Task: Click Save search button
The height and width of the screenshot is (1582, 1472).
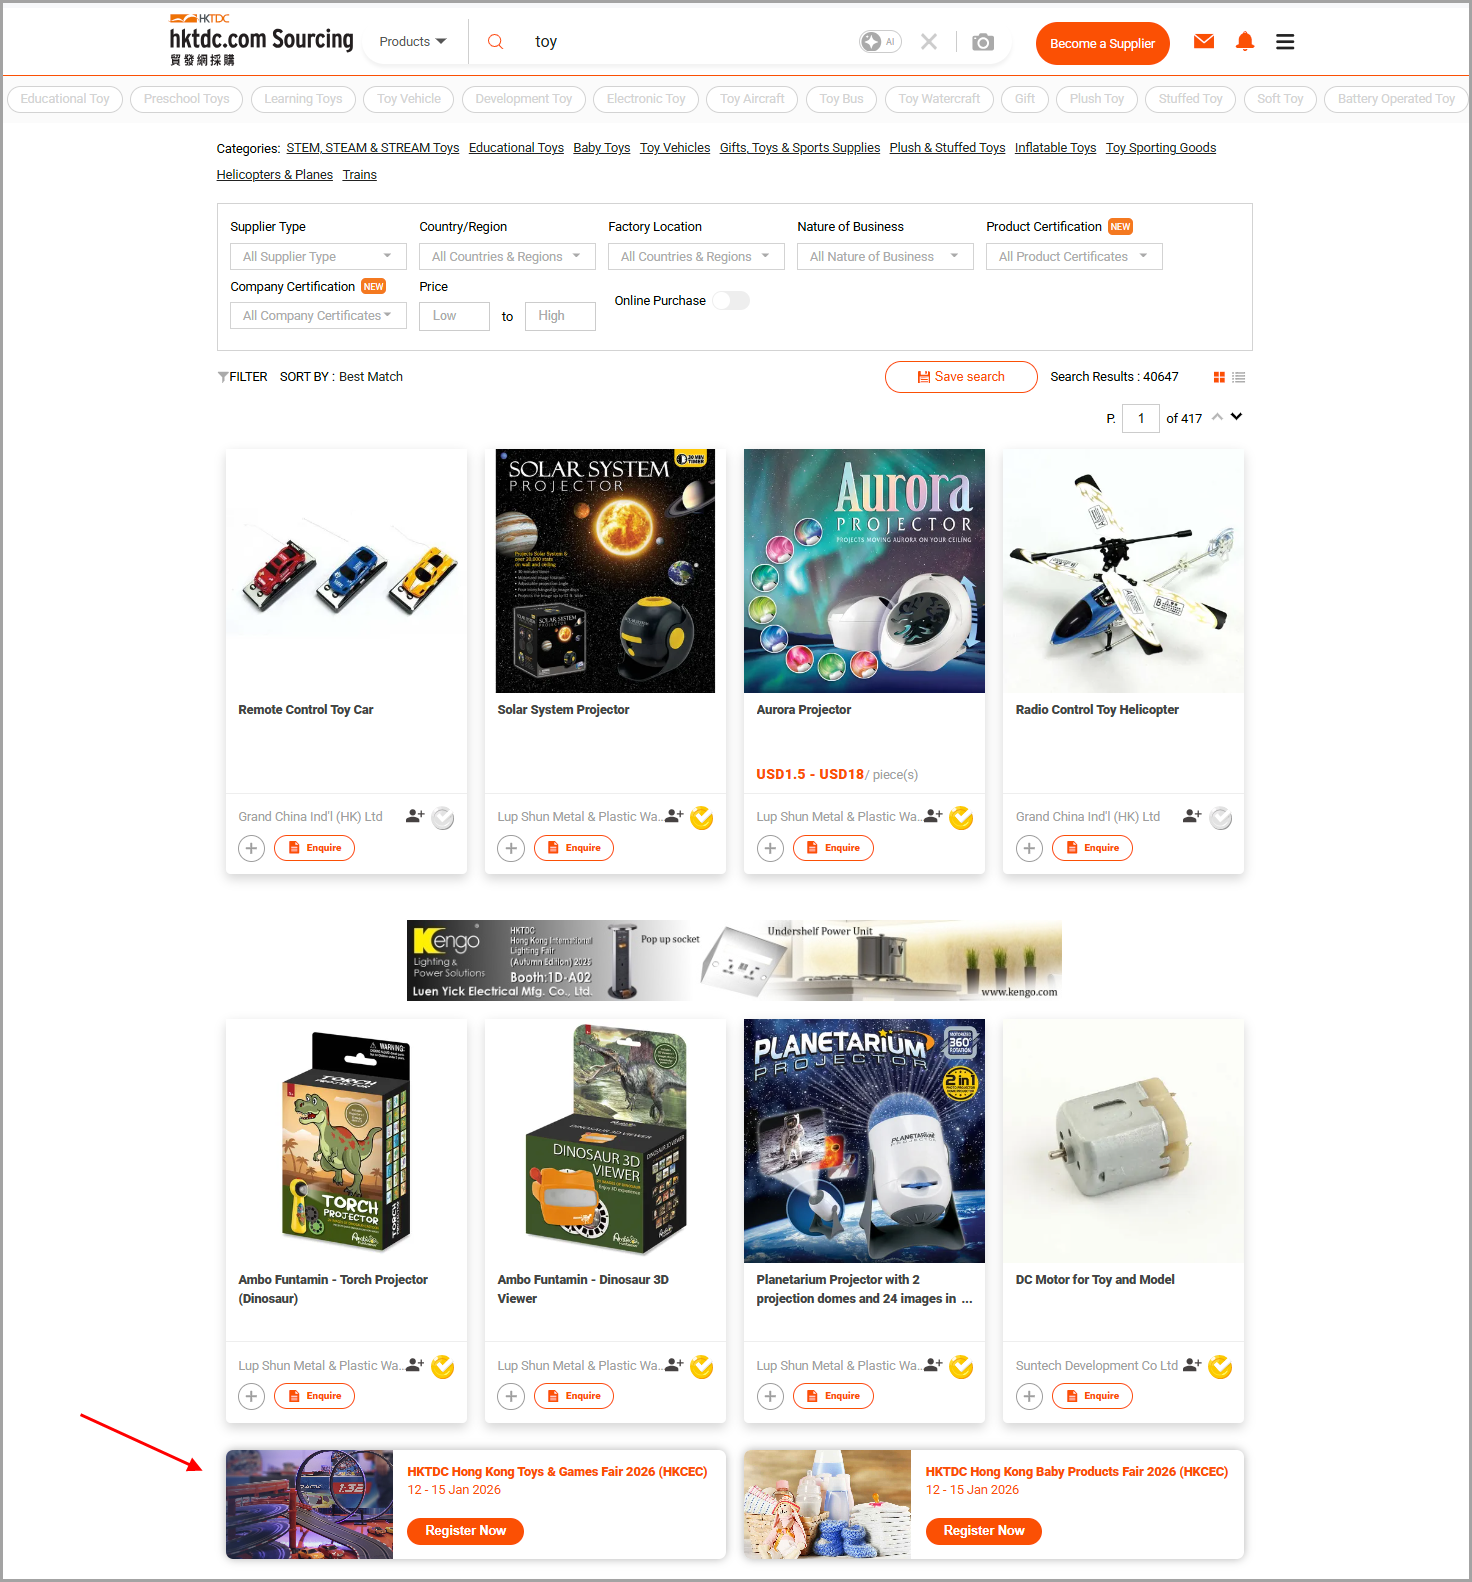Action: click(961, 377)
